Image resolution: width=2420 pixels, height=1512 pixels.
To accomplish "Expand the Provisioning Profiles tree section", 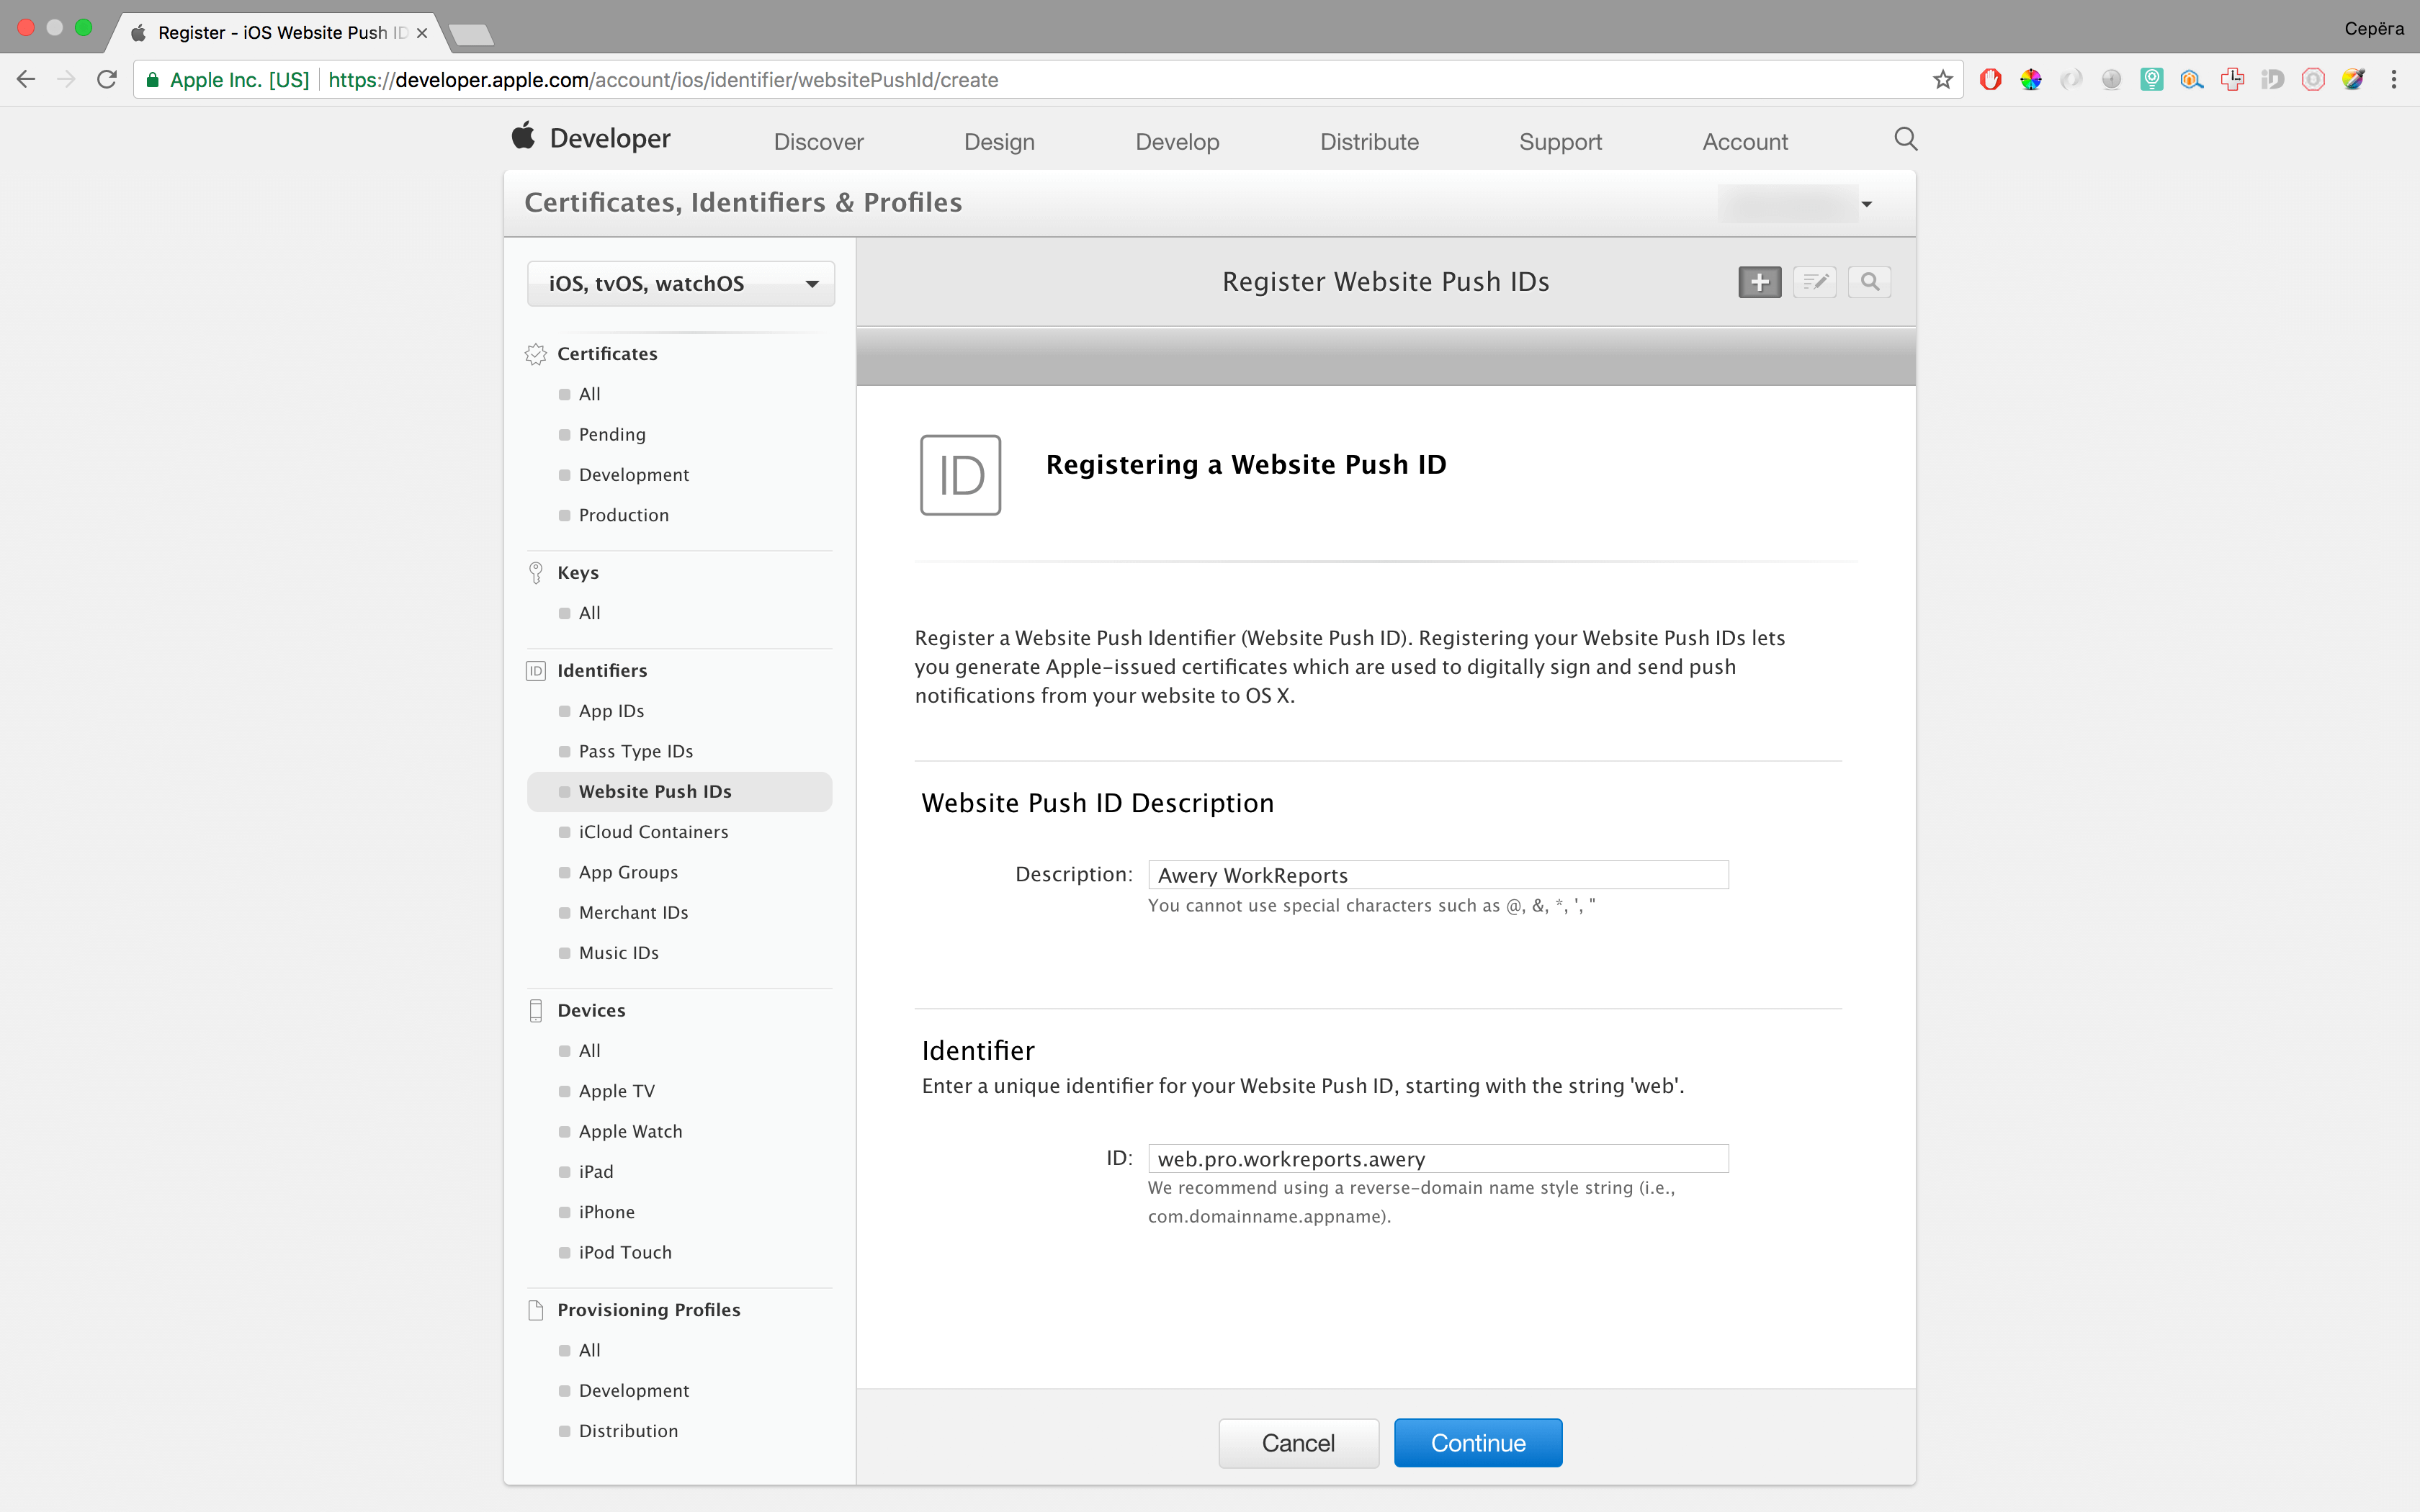I will pyautogui.click(x=648, y=1308).
